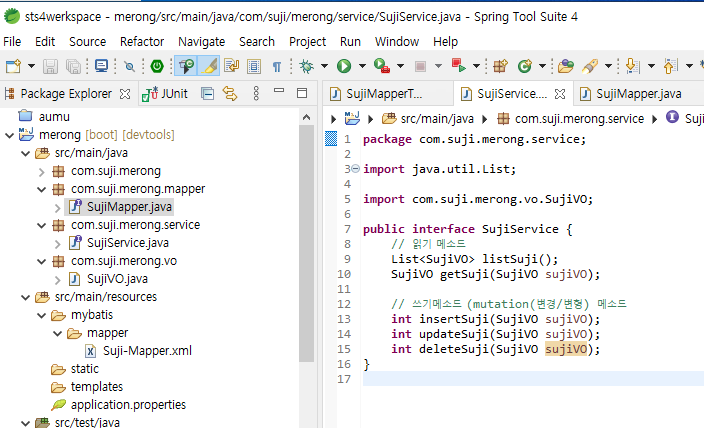
Task: Click the Relaunch red-square play icon
Action: pos(459,66)
